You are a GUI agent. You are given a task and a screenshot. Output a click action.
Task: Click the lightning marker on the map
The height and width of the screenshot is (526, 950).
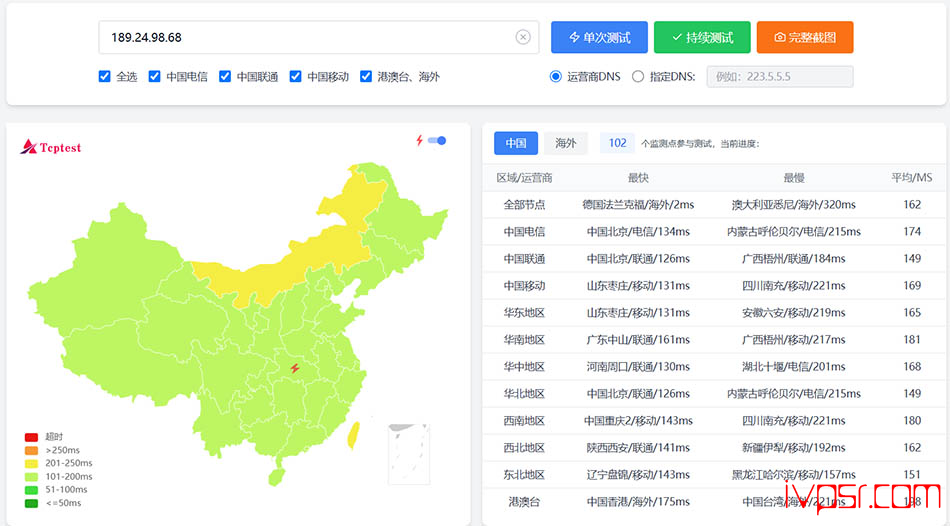[294, 368]
